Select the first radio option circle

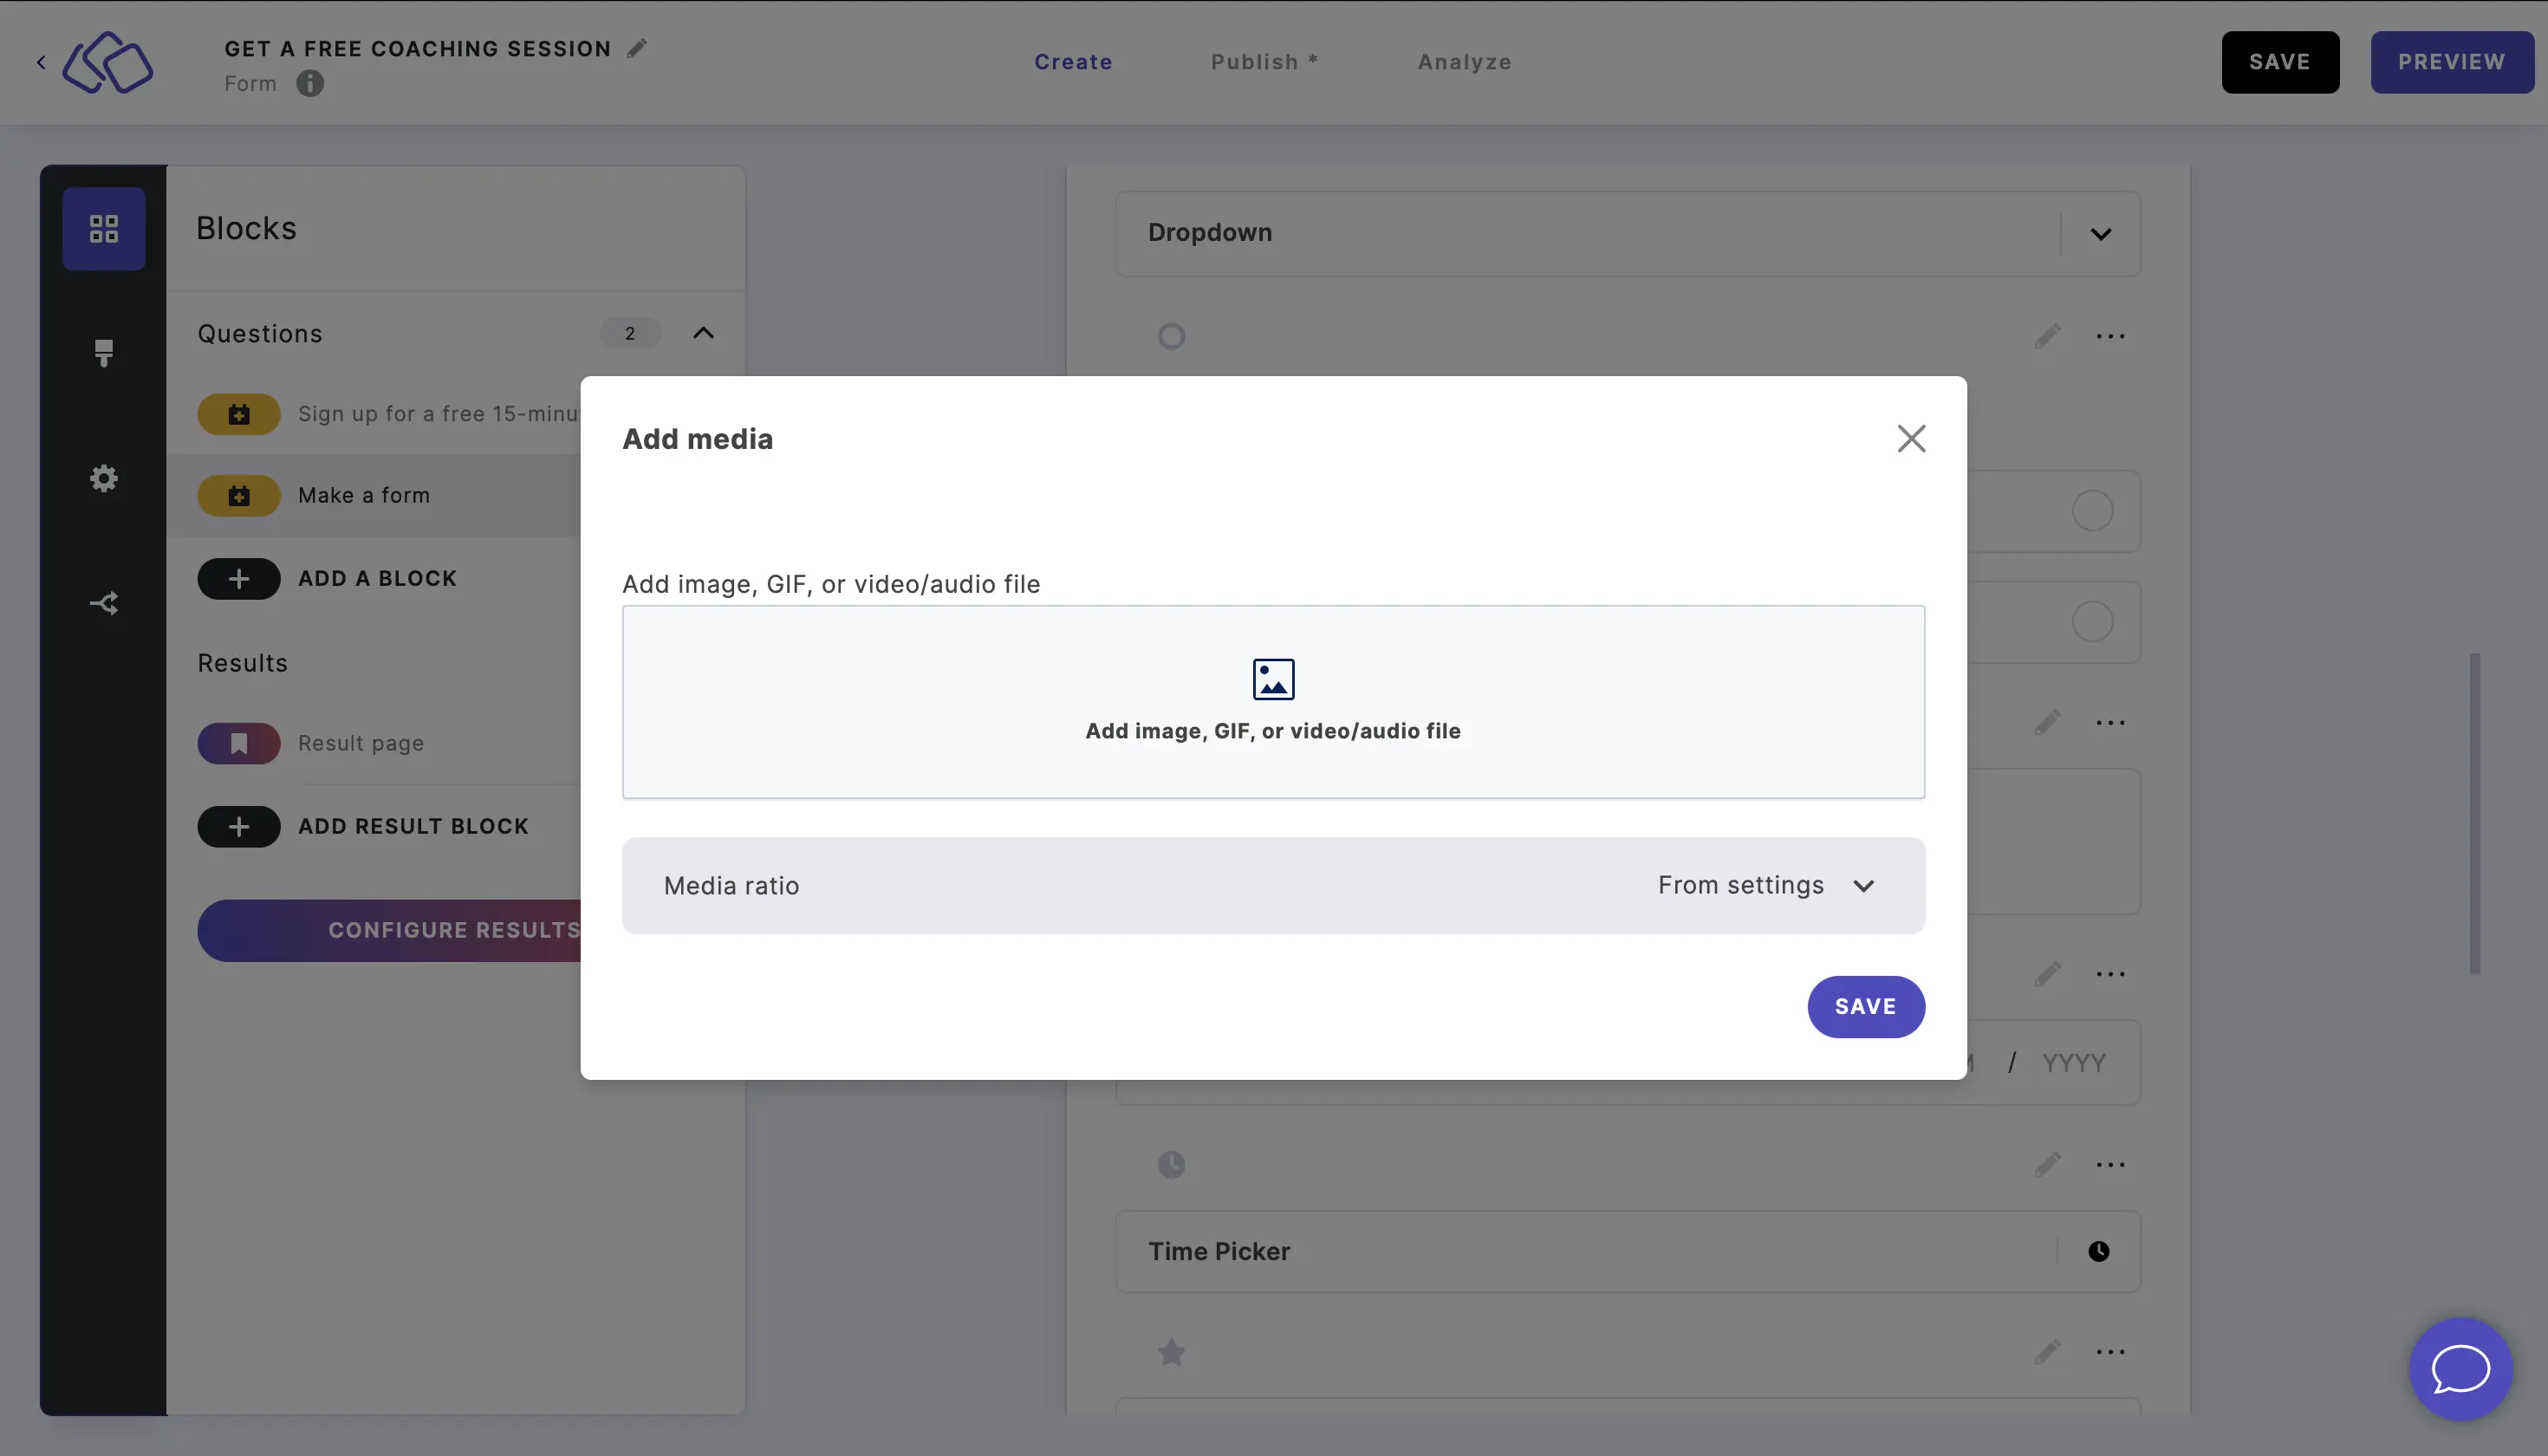pos(2092,511)
